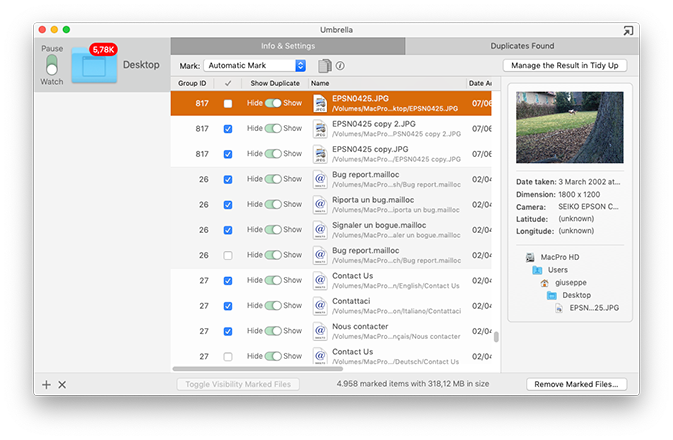
Task: Sort by Name column header
Action: click(x=385, y=83)
